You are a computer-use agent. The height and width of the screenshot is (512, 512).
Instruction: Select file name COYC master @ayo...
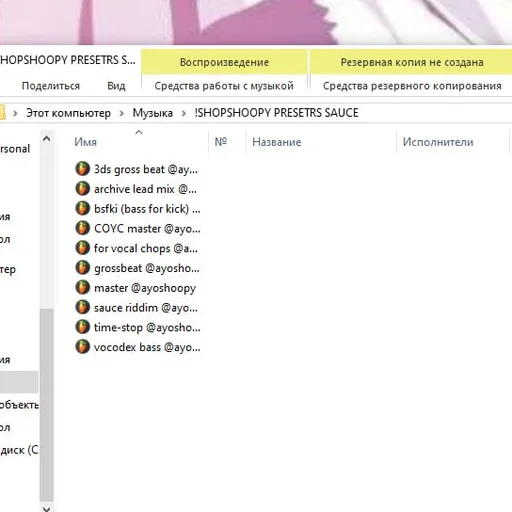(x=147, y=229)
